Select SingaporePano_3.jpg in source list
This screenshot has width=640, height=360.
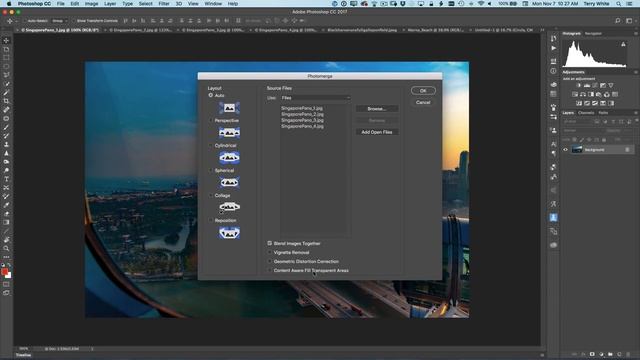(x=302, y=120)
